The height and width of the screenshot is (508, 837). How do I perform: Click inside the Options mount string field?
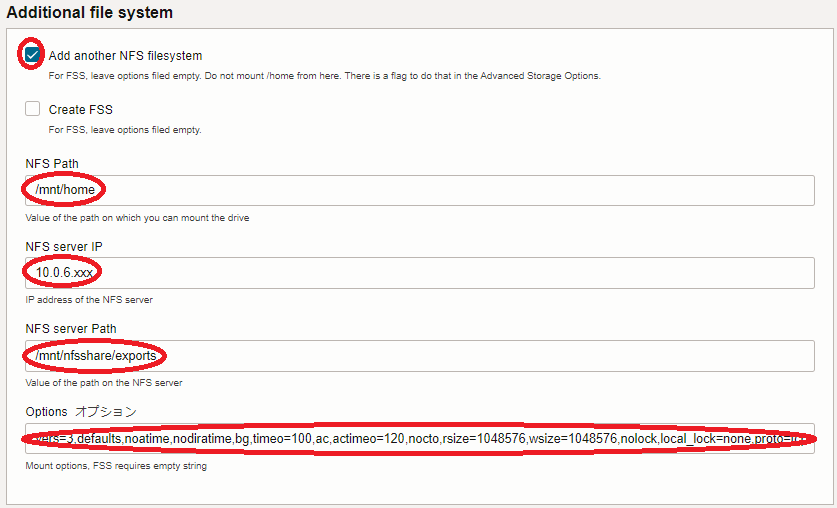[x=420, y=439]
